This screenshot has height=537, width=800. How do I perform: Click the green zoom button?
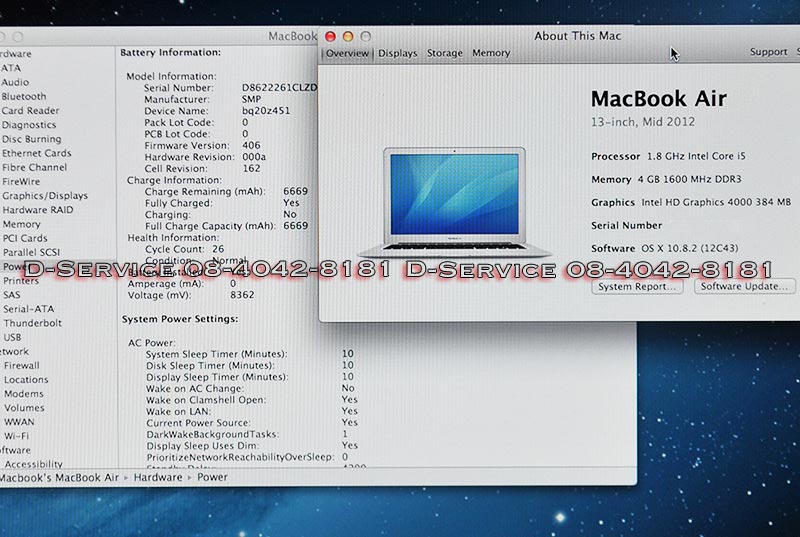(365, 36)
